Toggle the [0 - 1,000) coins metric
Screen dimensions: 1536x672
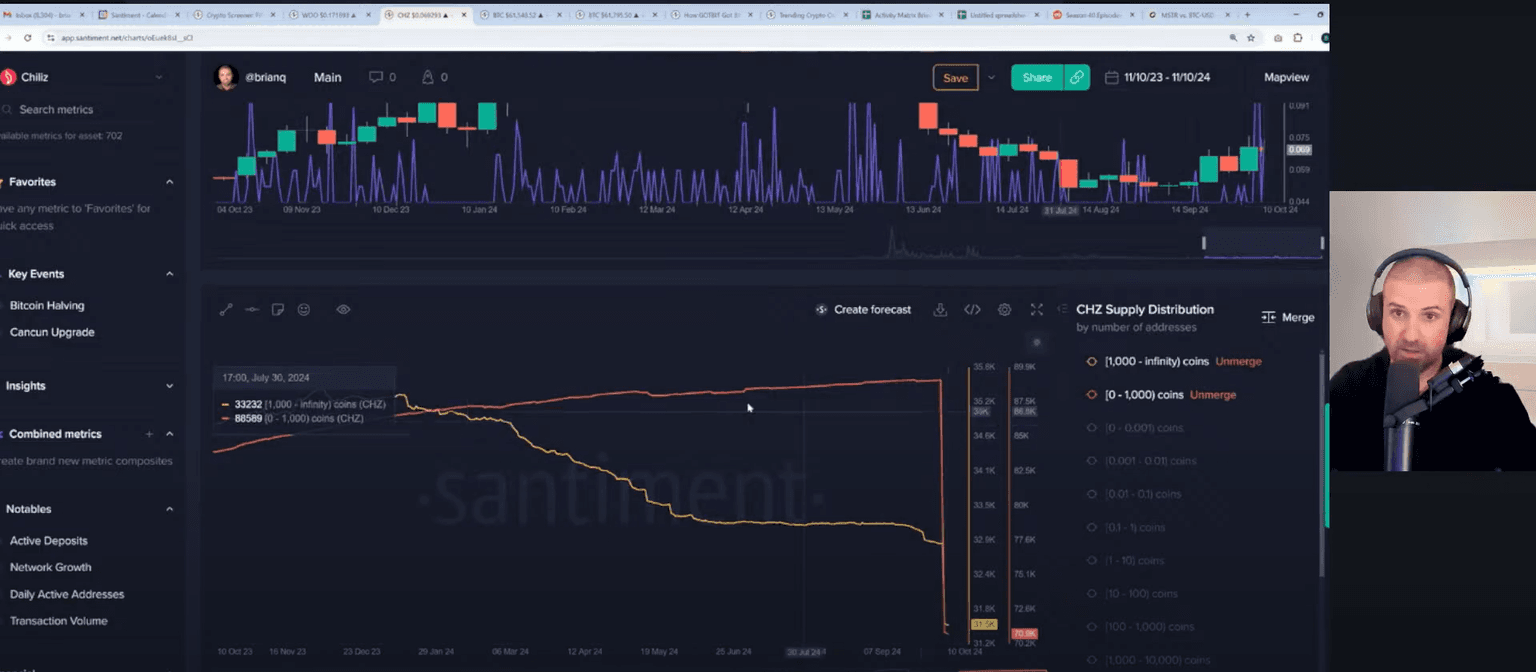[1091, 395]
